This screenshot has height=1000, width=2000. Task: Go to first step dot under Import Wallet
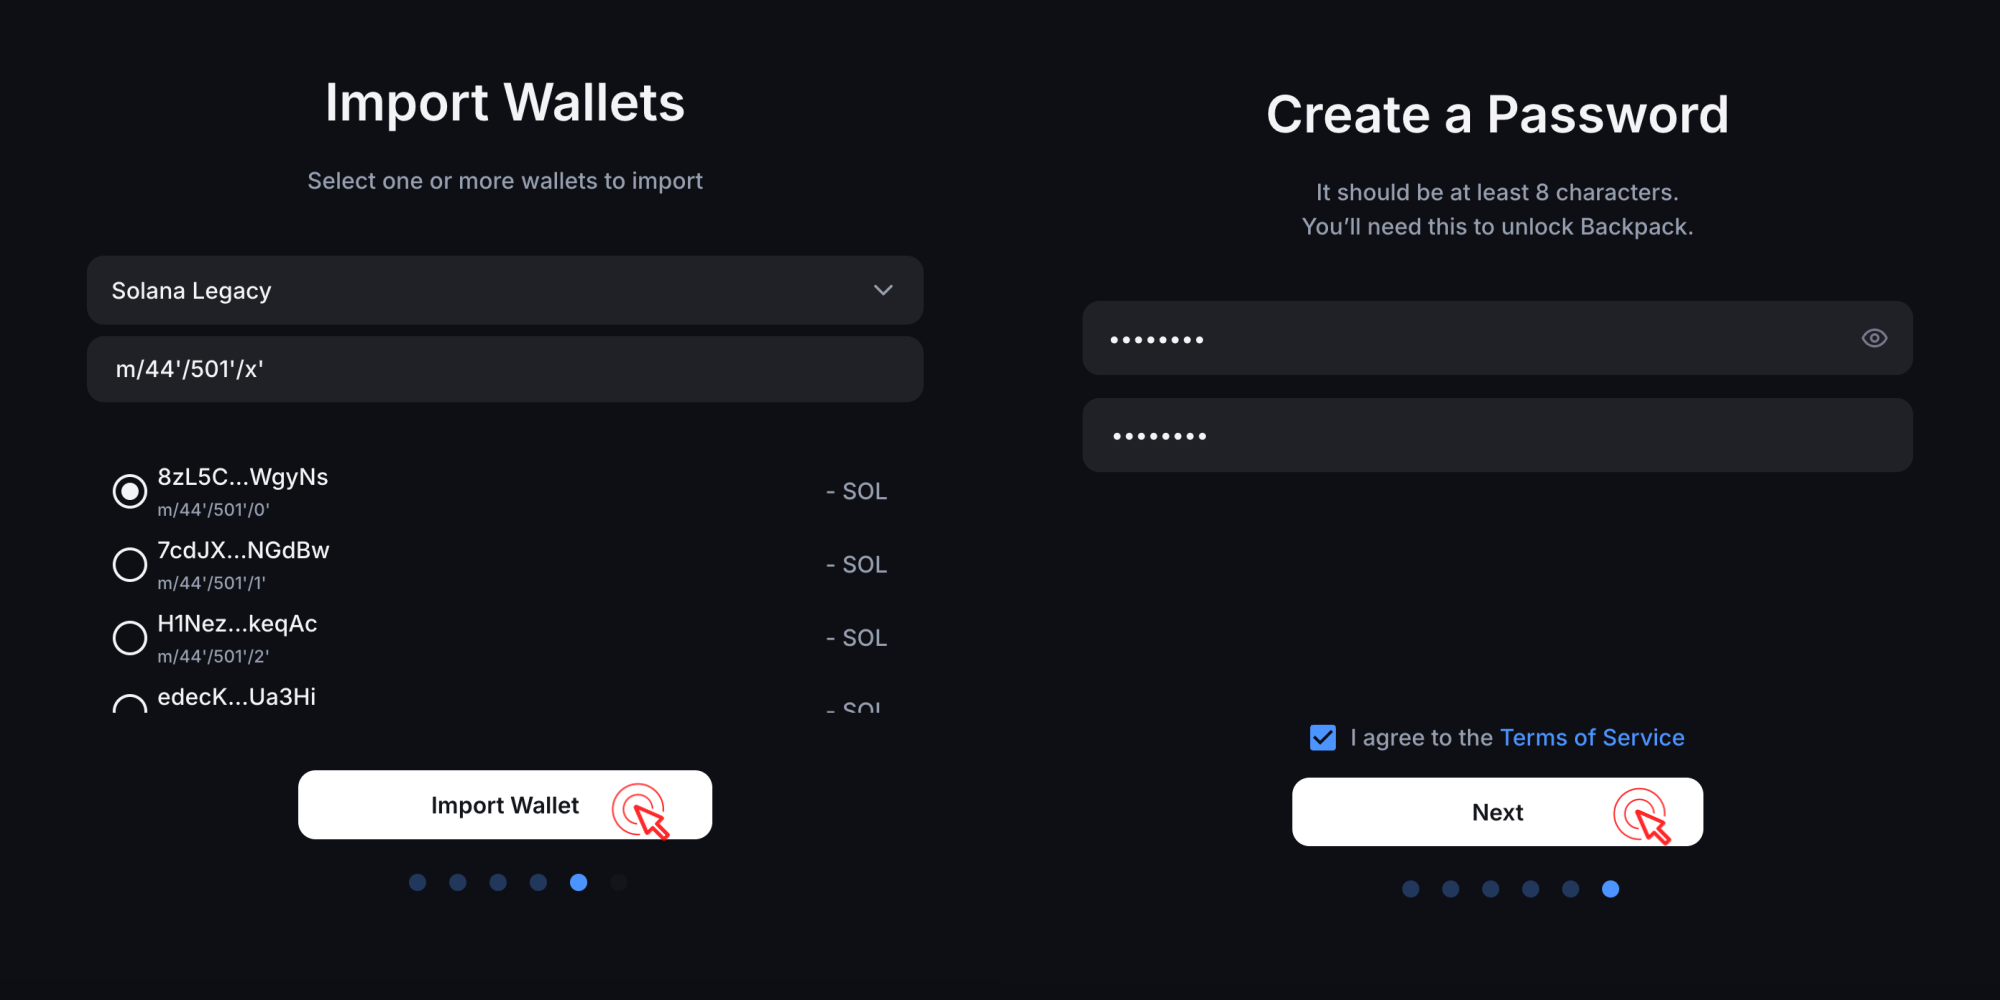pos(418,882)
